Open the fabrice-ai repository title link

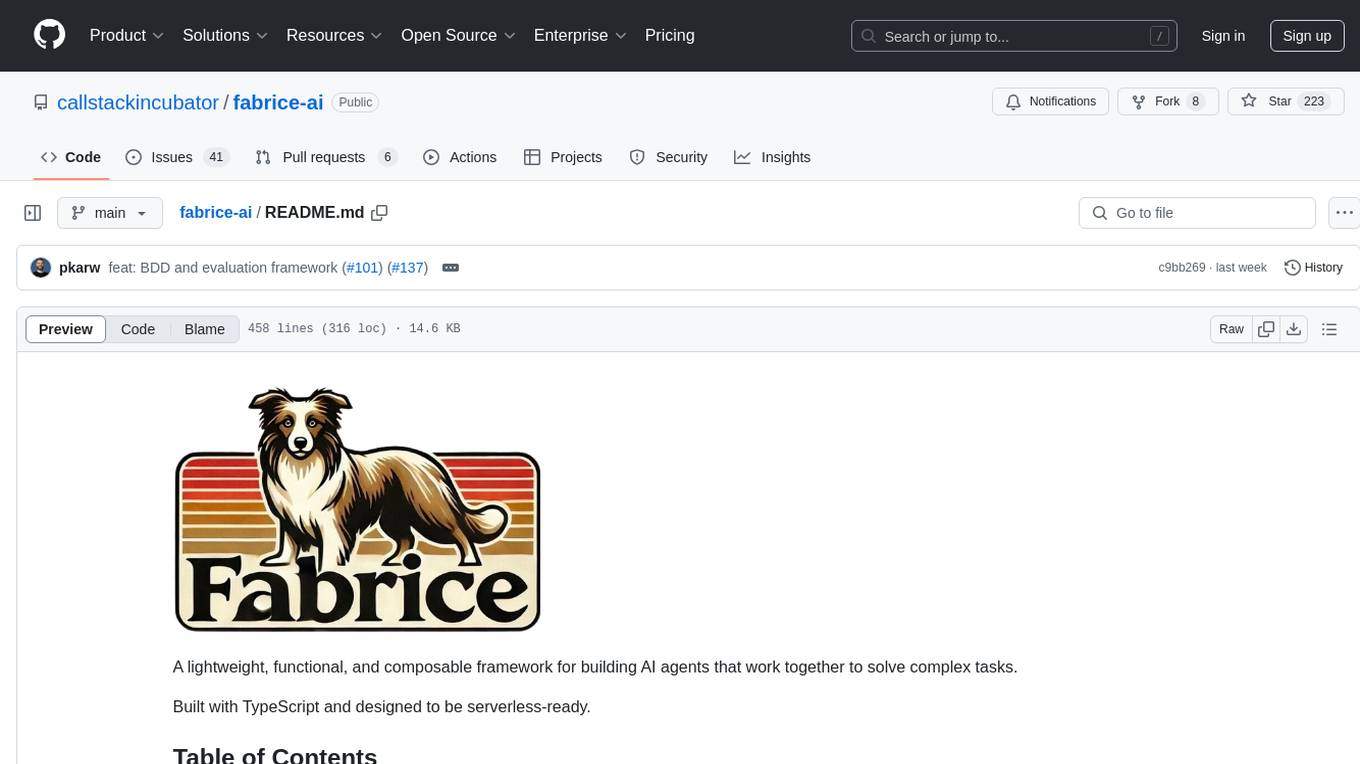[278, 102]
